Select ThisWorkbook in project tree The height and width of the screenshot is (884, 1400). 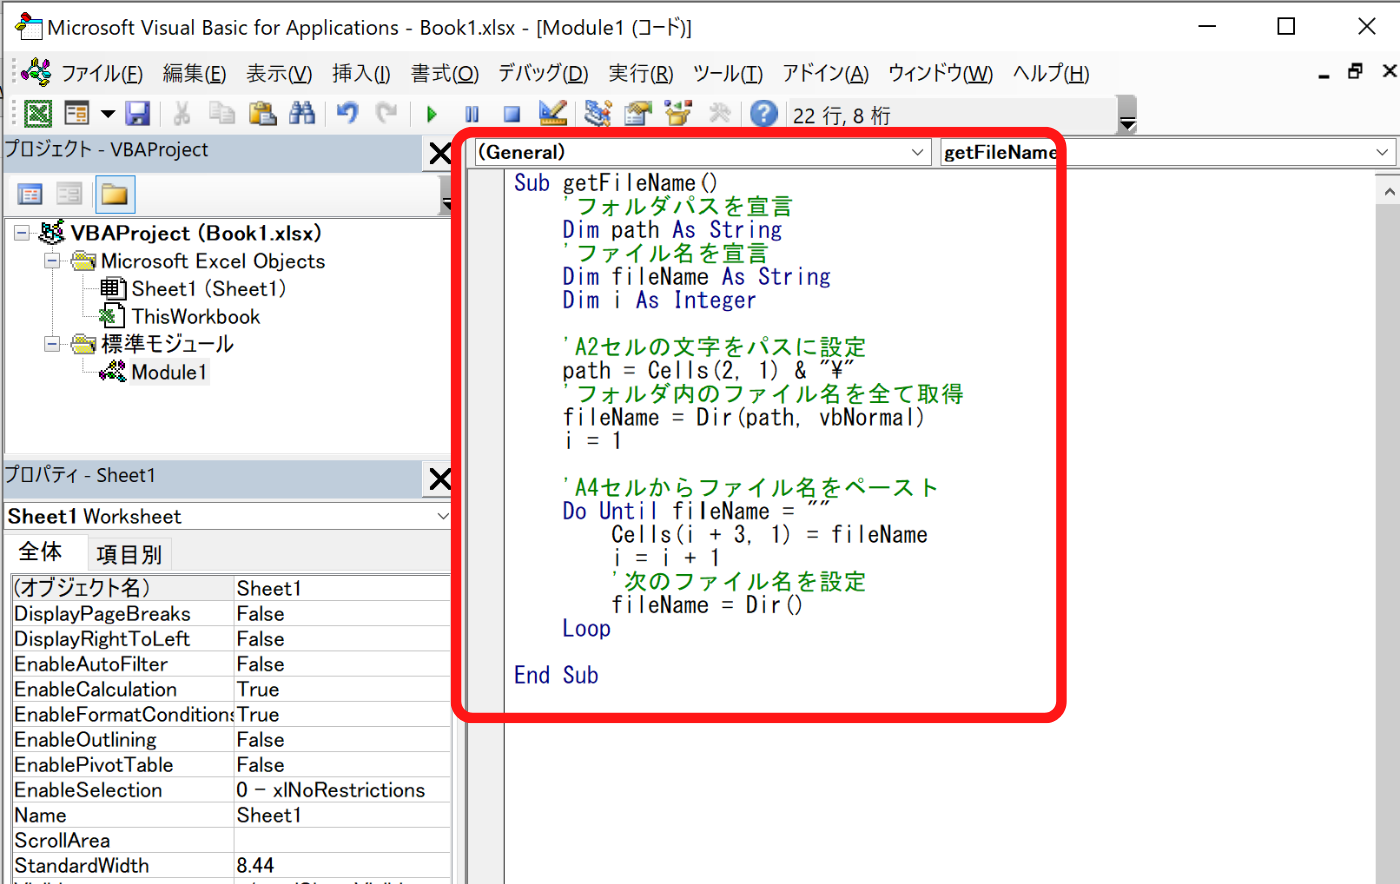tap(195, 317)
